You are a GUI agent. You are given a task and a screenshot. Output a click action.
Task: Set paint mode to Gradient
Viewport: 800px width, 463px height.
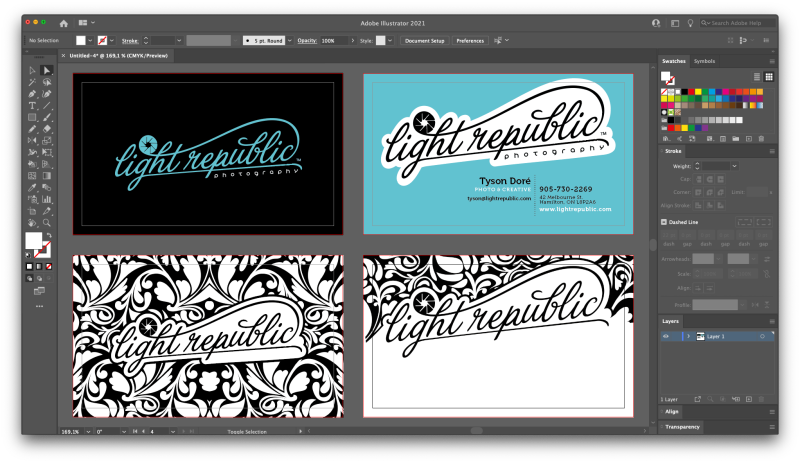39,266
